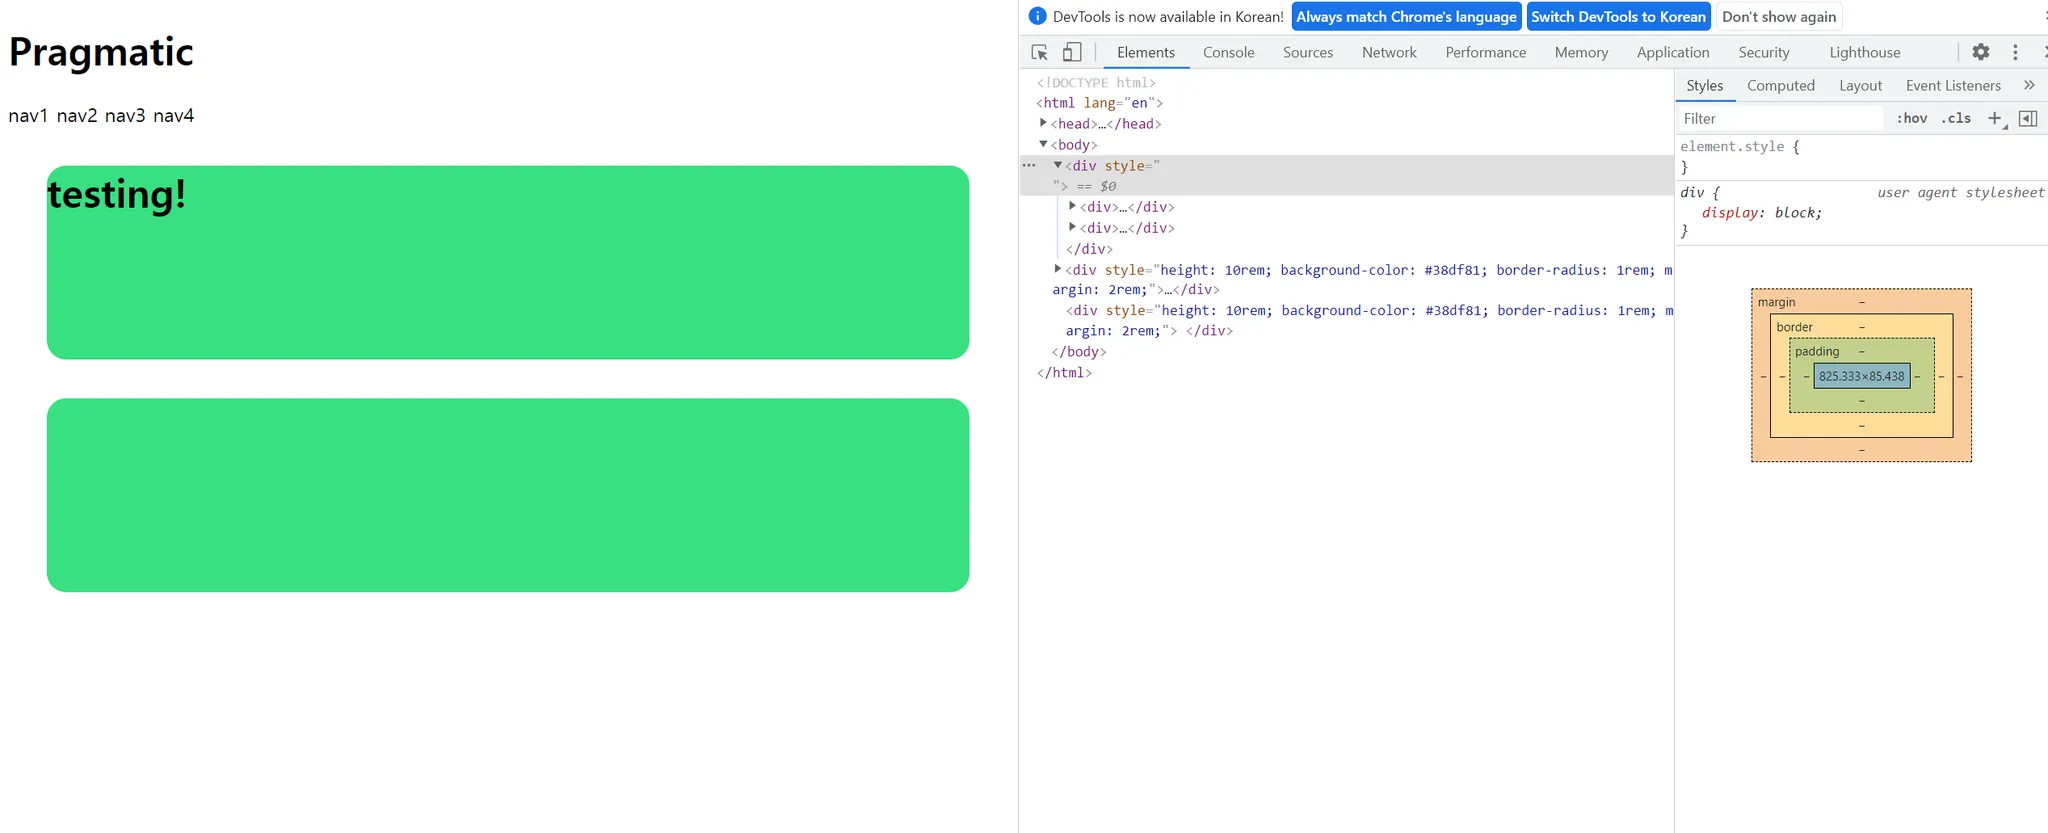This screenshot has width=2048, height=833.
Task: Show more Styles pane tabs chevron
Action: (2029, 85)
